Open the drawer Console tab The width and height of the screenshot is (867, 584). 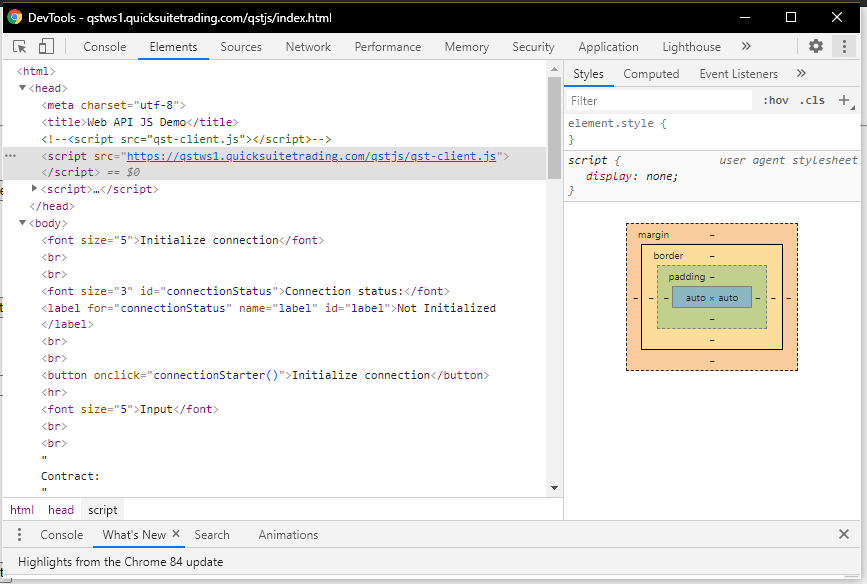pyautogui.click(x=61, y=535)
